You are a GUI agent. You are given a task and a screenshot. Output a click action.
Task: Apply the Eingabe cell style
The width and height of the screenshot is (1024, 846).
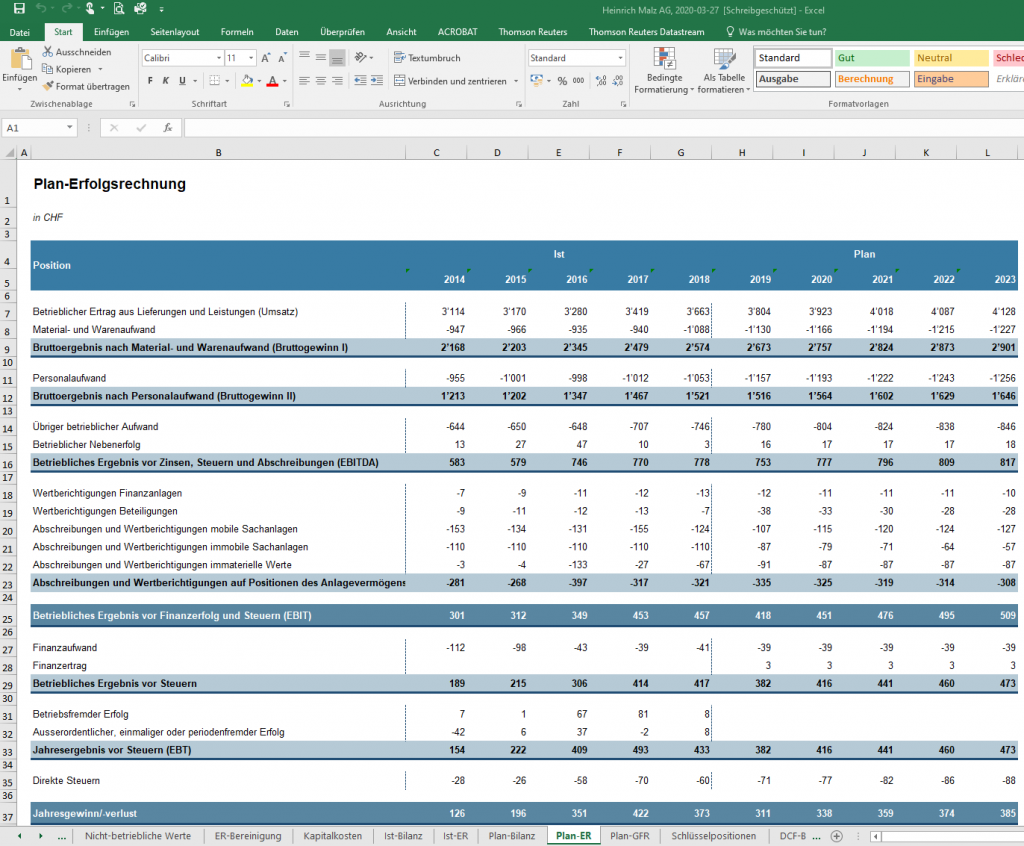coord(951,79)
